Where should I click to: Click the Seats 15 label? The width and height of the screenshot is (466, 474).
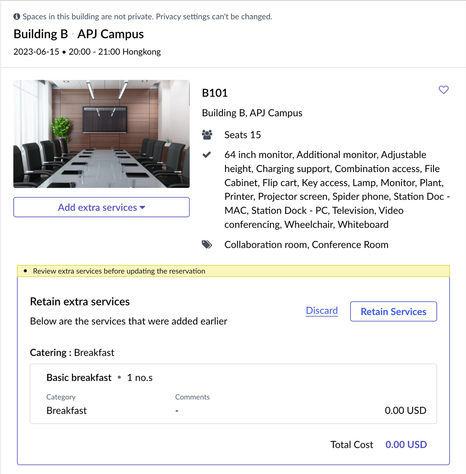coord(243,135)
